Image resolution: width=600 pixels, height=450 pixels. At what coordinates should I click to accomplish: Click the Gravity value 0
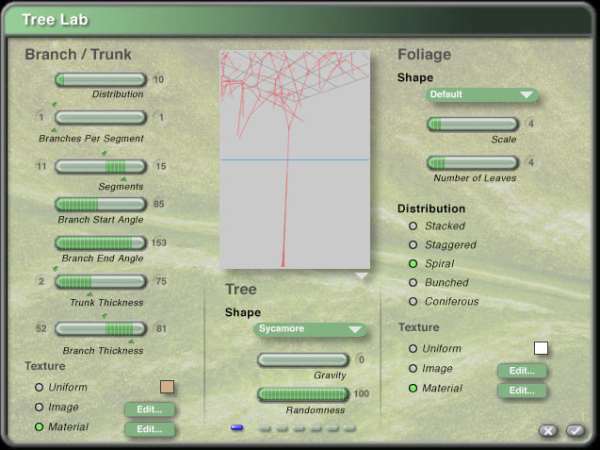coord(361,360)
